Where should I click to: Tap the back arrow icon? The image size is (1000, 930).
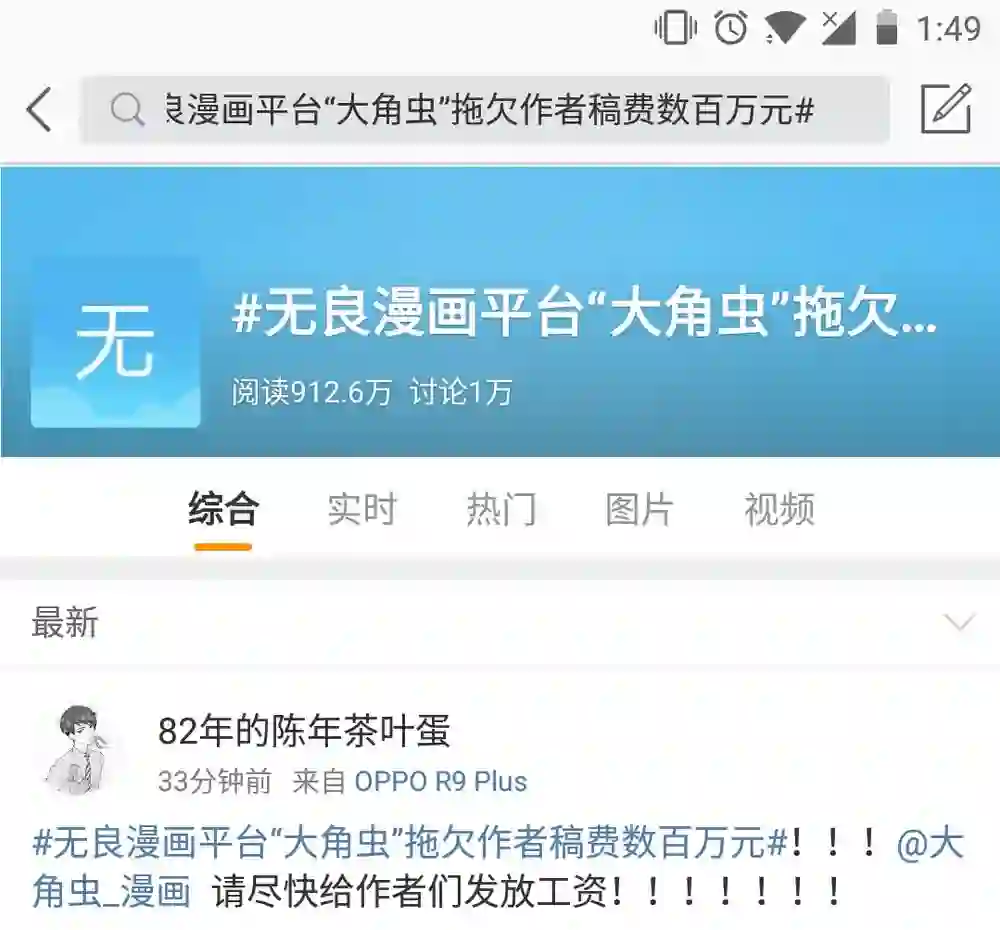pos(39,110)
